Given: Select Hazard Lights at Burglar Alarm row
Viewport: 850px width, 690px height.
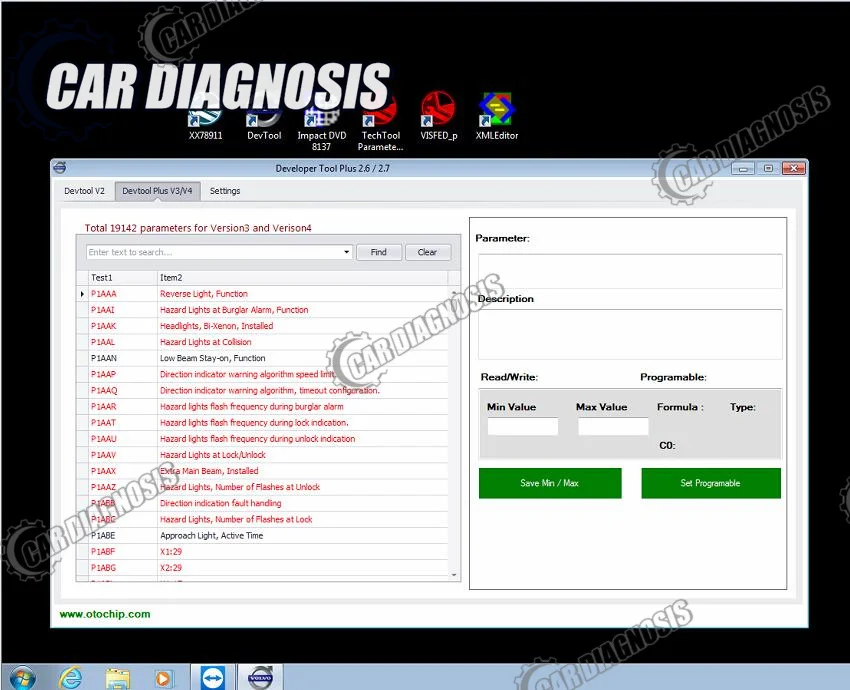Looking at the screenshot, I should pos(262,310).
